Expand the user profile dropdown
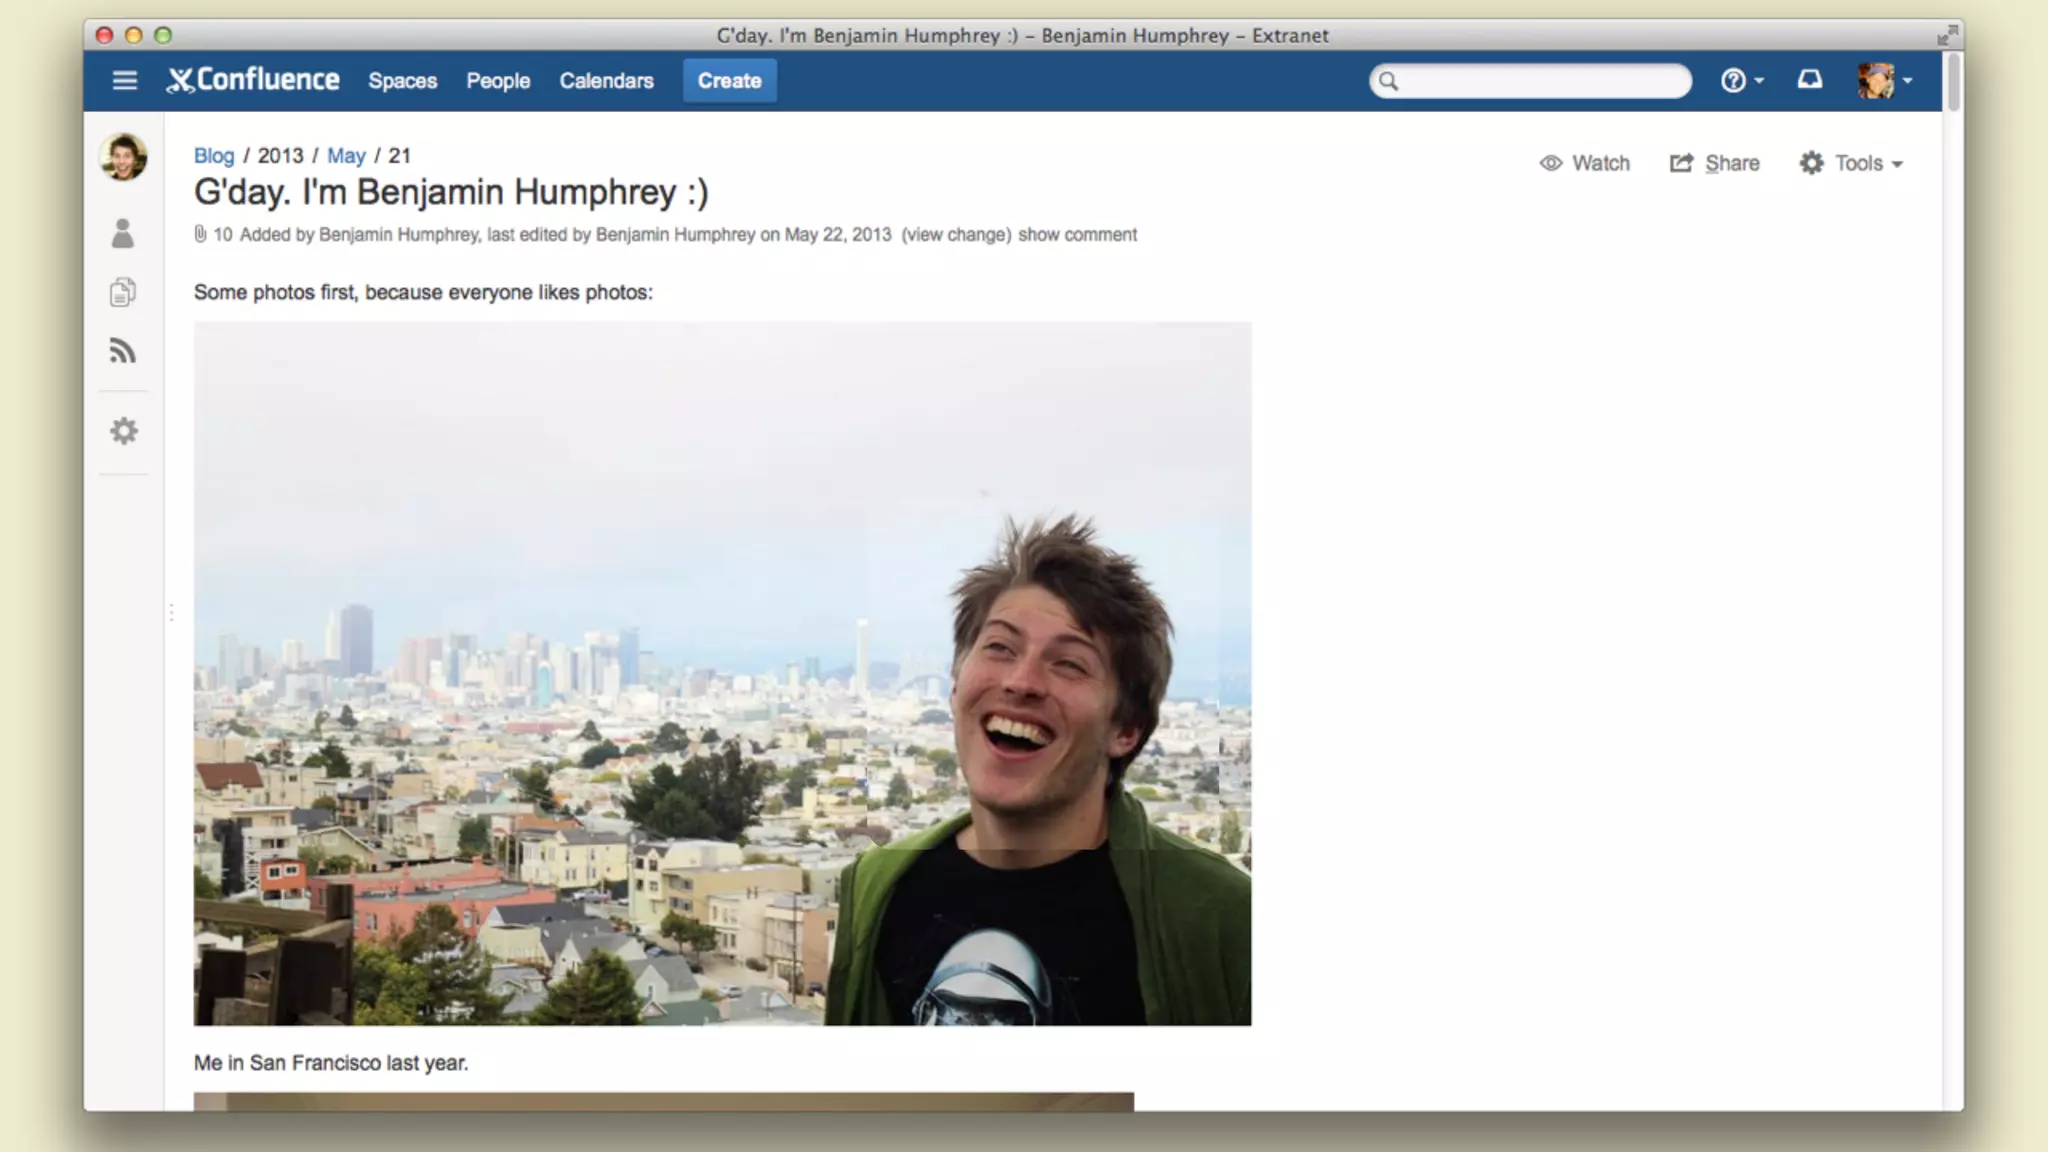The height and width of the screenshot is (1152, 2048). [x=1885, y=80]
